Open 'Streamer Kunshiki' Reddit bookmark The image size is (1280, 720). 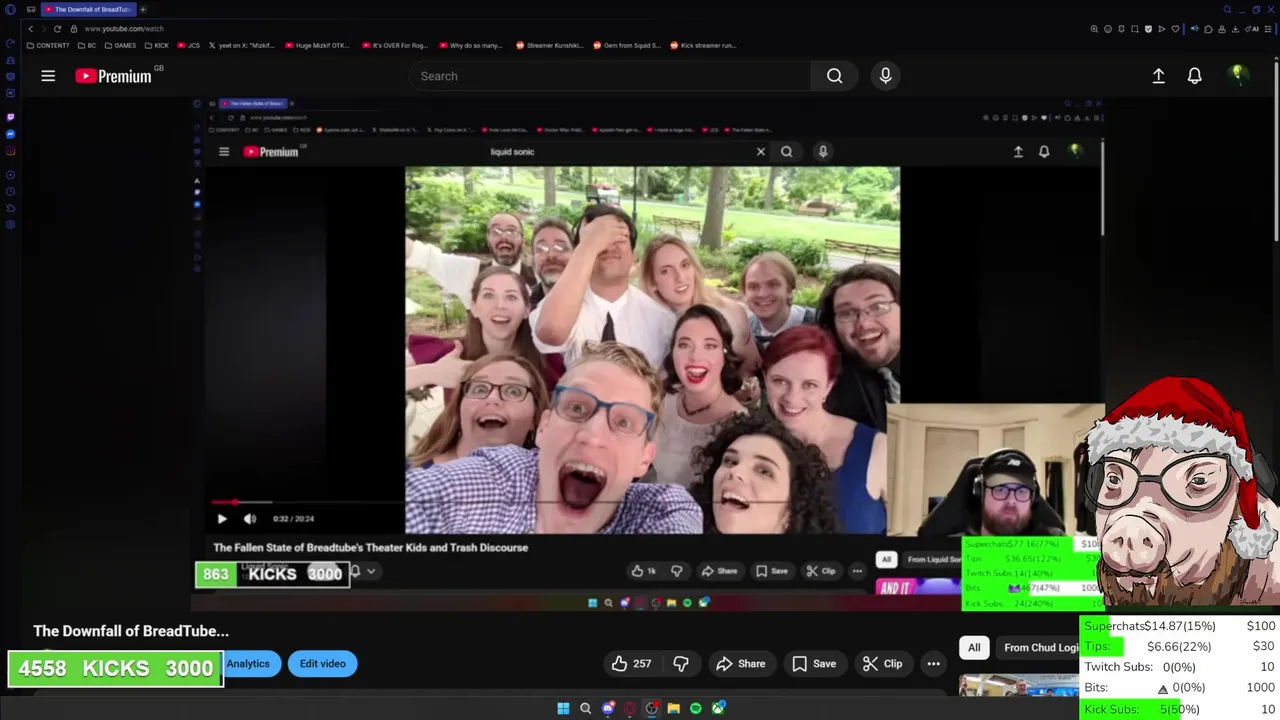point(549,45)
